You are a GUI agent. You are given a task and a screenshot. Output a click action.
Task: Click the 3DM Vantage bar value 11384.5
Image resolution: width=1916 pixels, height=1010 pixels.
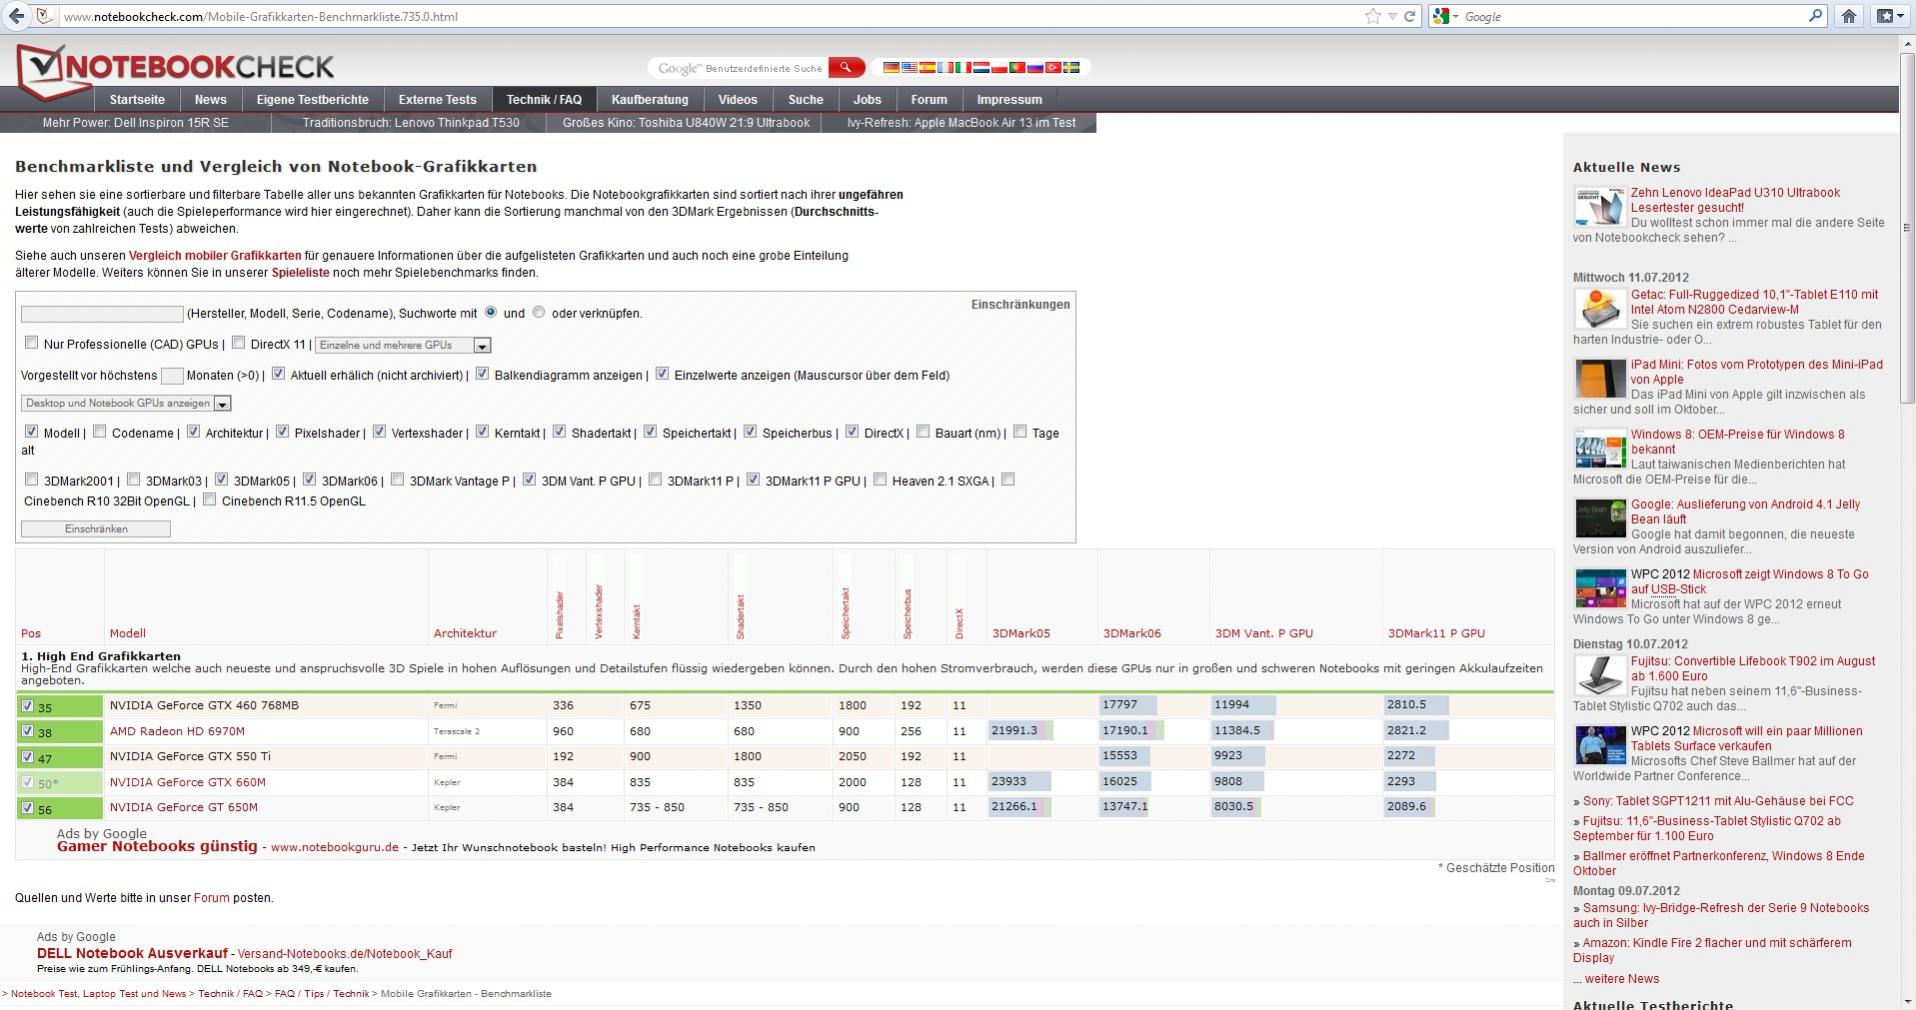click(x=1243, y=731)
